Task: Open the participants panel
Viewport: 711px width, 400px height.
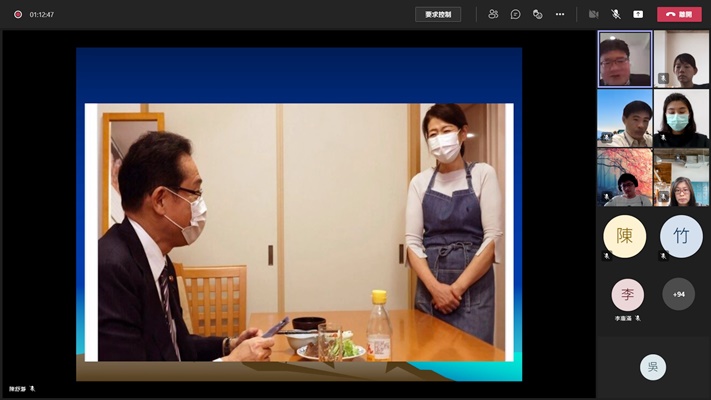Action: tap(493, 14)
